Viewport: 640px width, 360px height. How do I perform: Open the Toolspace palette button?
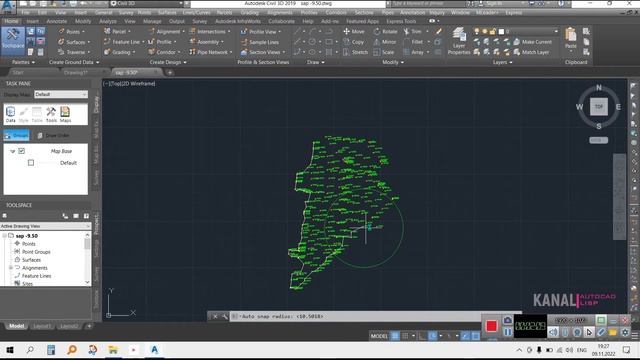click(13, 40)
